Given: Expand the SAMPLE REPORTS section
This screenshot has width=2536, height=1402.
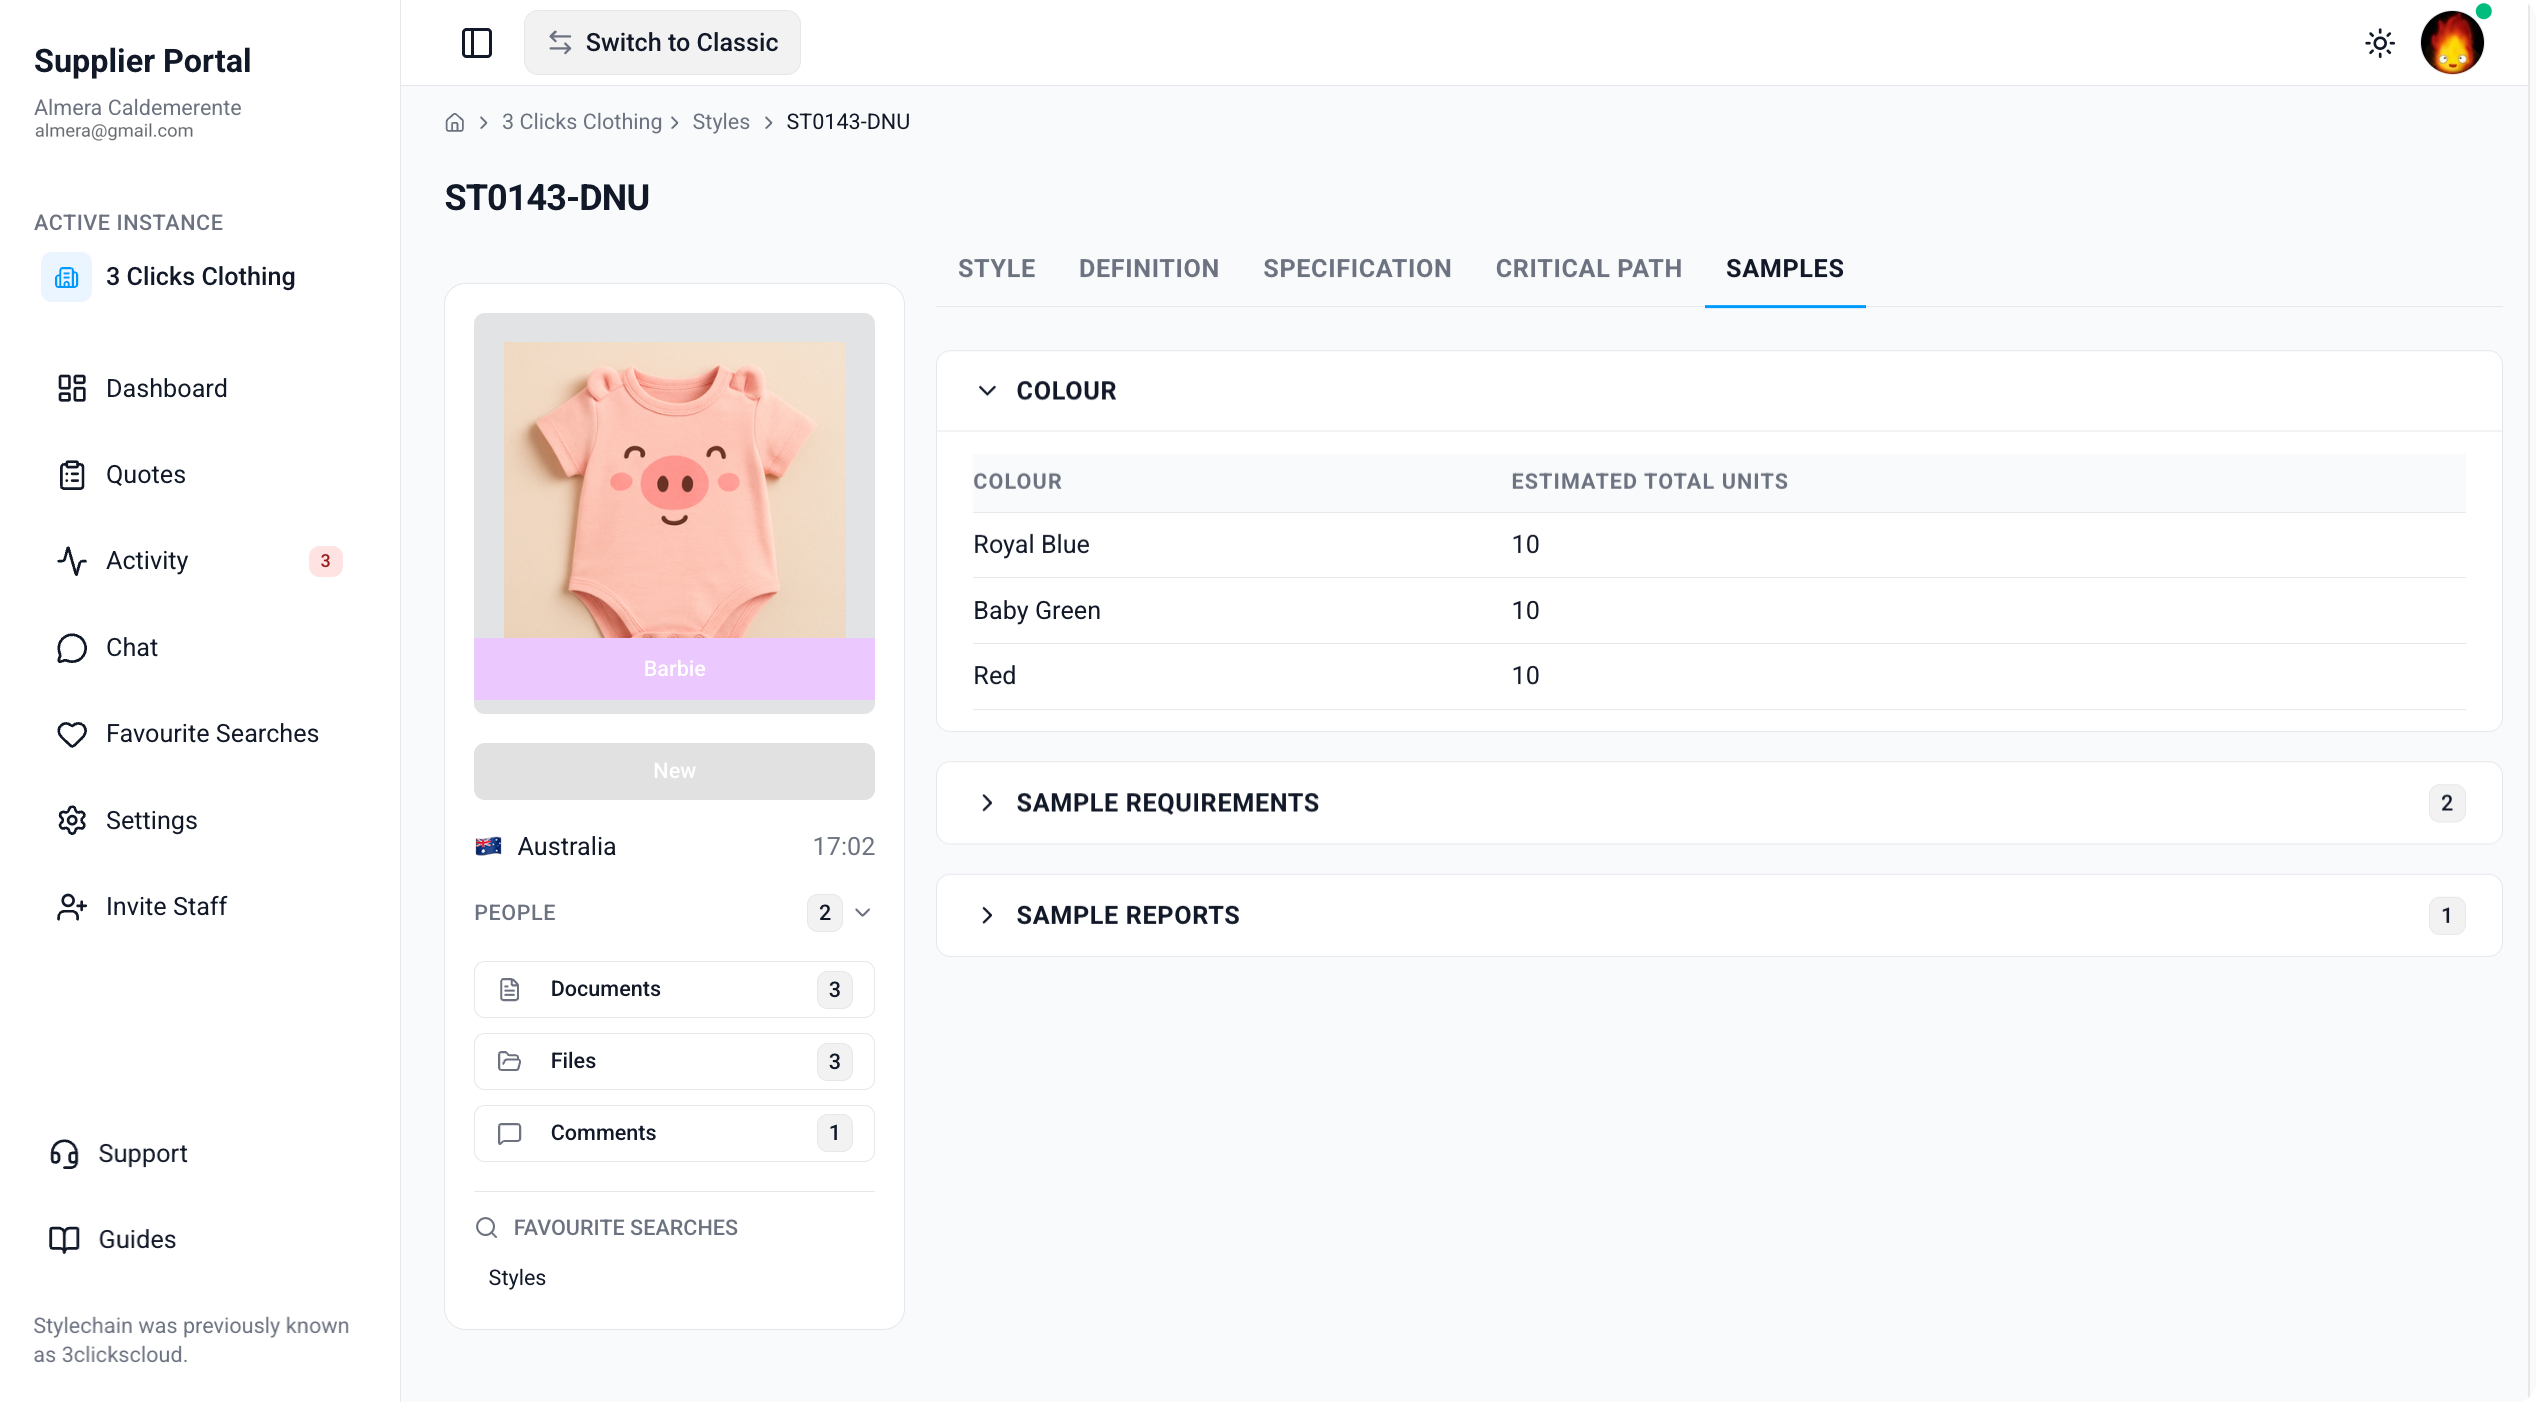Looking at the screenshot, I should click(x=1718, y=916).
